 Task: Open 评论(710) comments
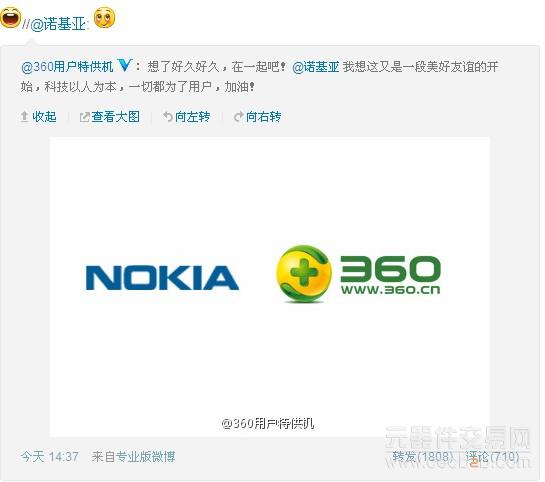pyautogui.click(x=492, y=456)
